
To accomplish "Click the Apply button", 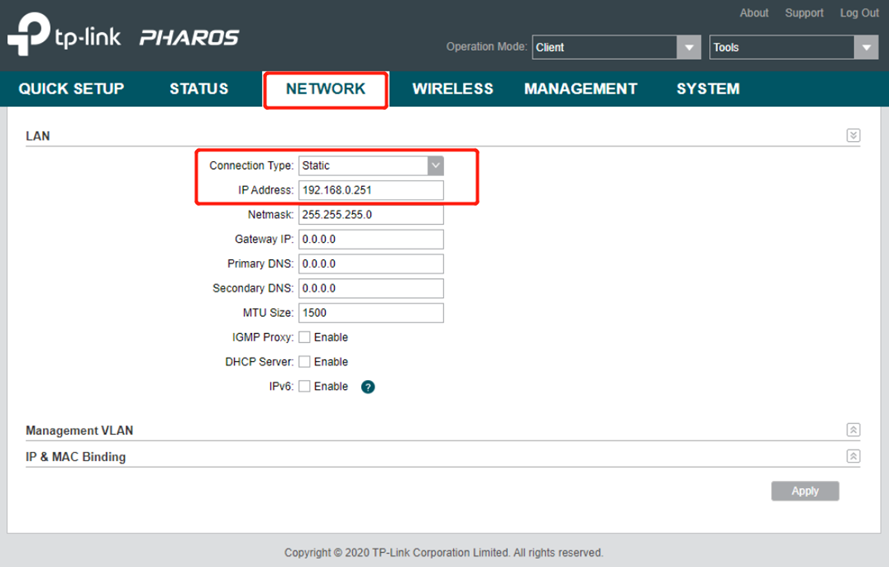I will [x=805, y=491].
